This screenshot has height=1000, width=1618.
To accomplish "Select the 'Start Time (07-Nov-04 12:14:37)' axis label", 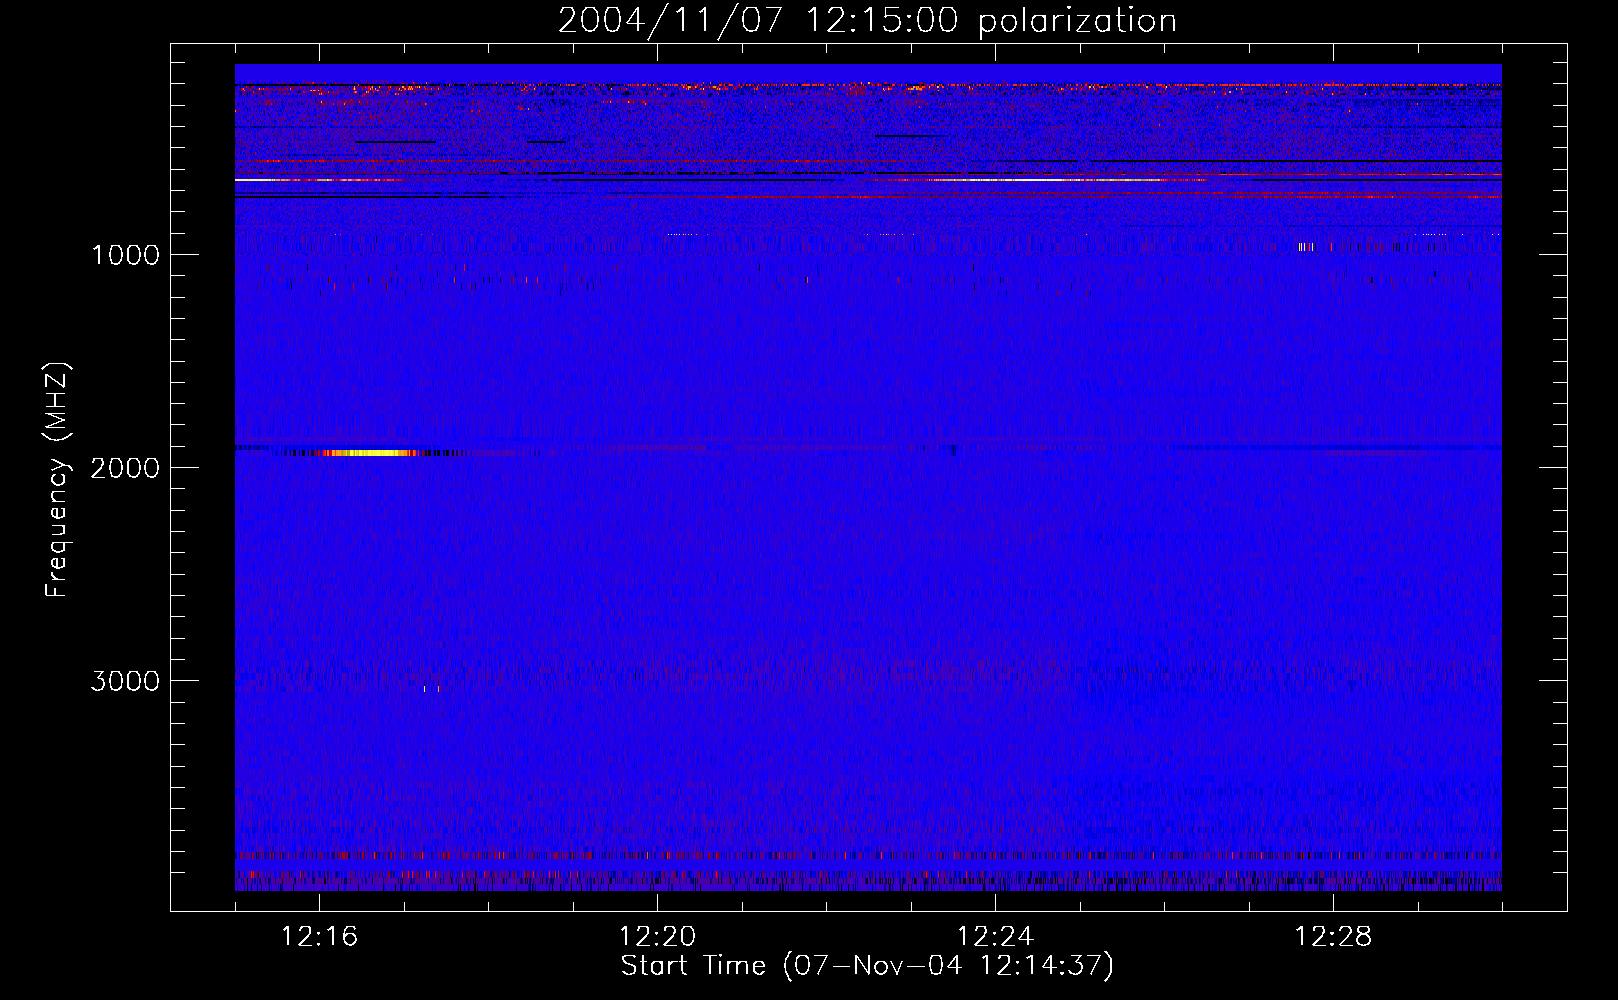I will tap(867, 966).
